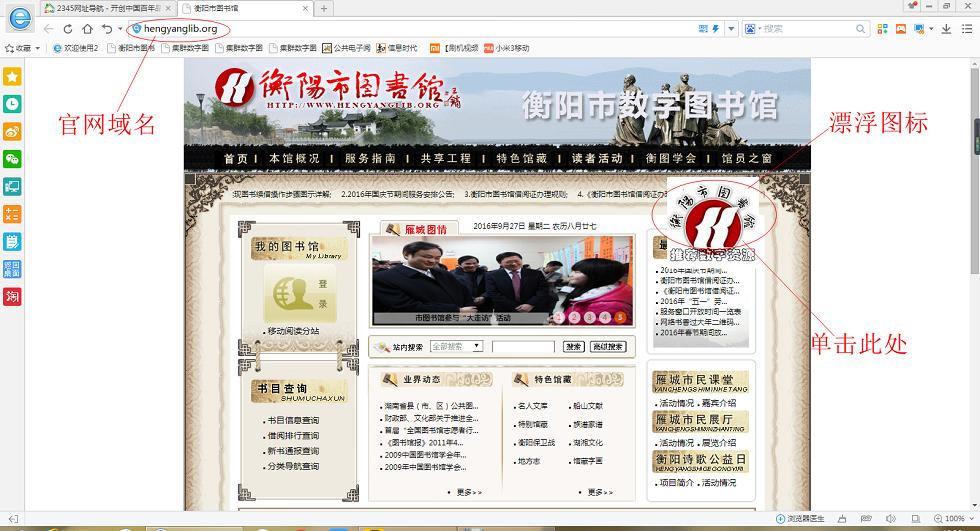Open the 公共电子阅 bookmark

click(346, 48)
